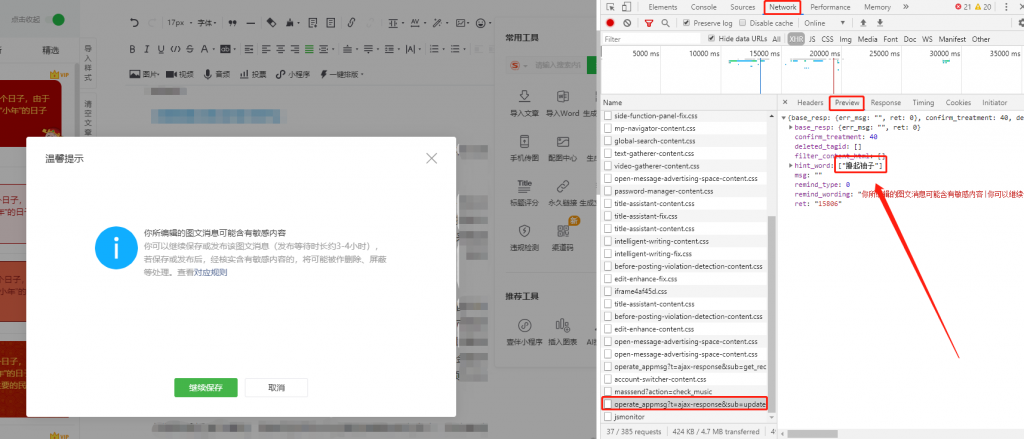Open the emoji smiley dropdown
This screenshot has height=439, width=1024.
coord(483,23)
